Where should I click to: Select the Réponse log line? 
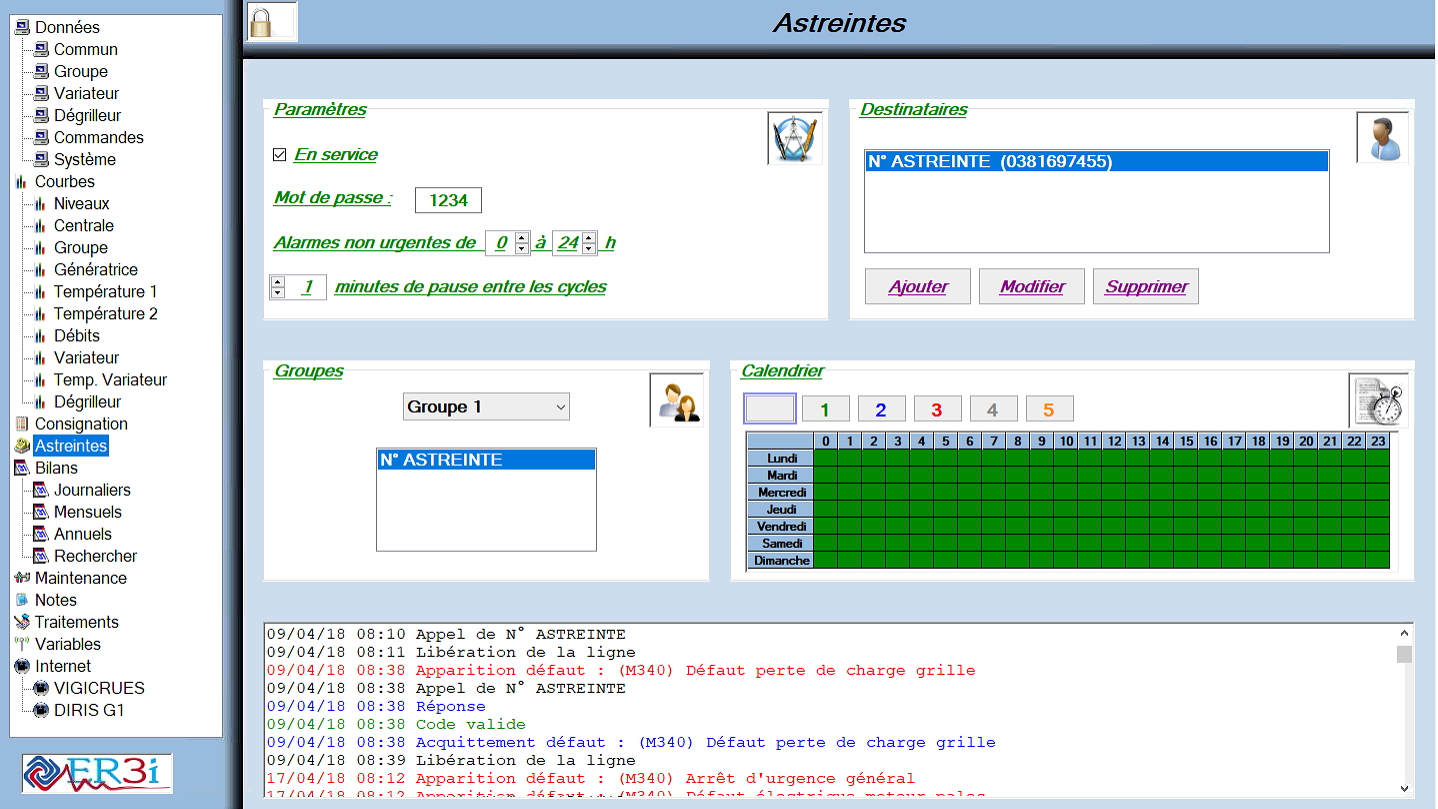[x=376, y=706]
